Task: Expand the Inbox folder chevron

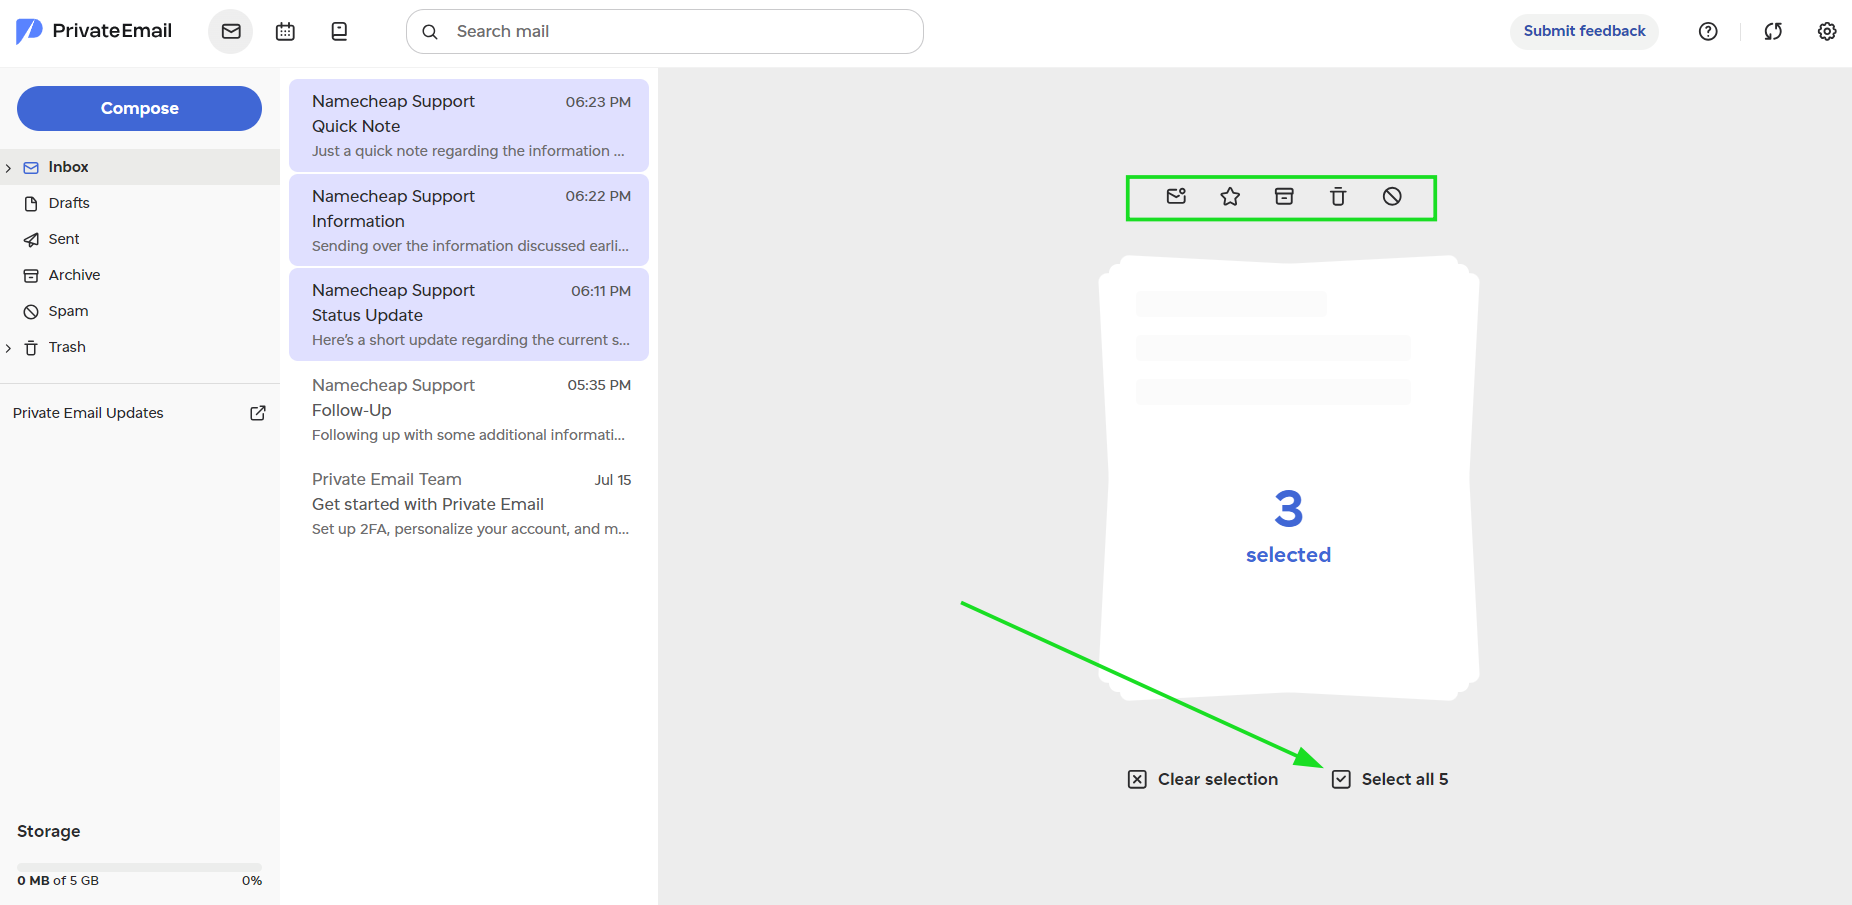Action: [x=8, y=168]
